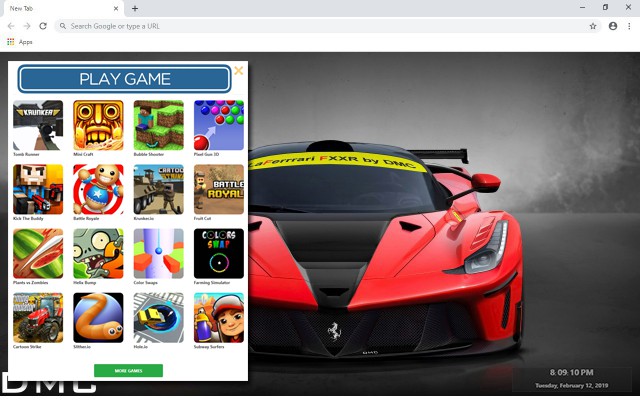The image size is (640, 400).
Task: Open the colored bubbles shooter game icon
Action: point(219,125)
